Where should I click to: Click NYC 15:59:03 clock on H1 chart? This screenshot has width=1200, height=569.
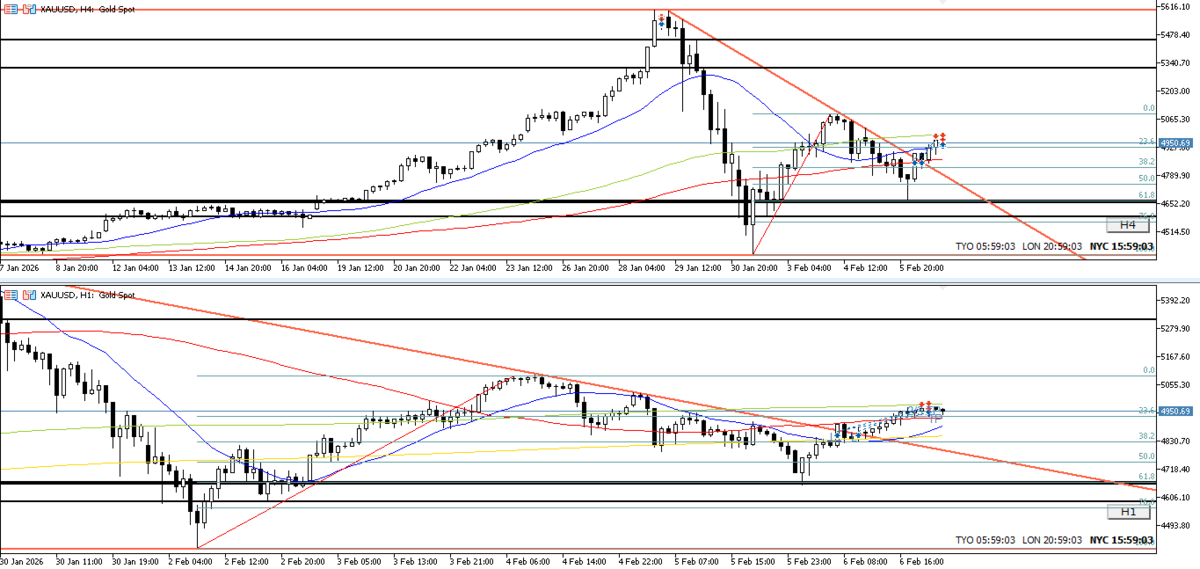(1122, 540)
